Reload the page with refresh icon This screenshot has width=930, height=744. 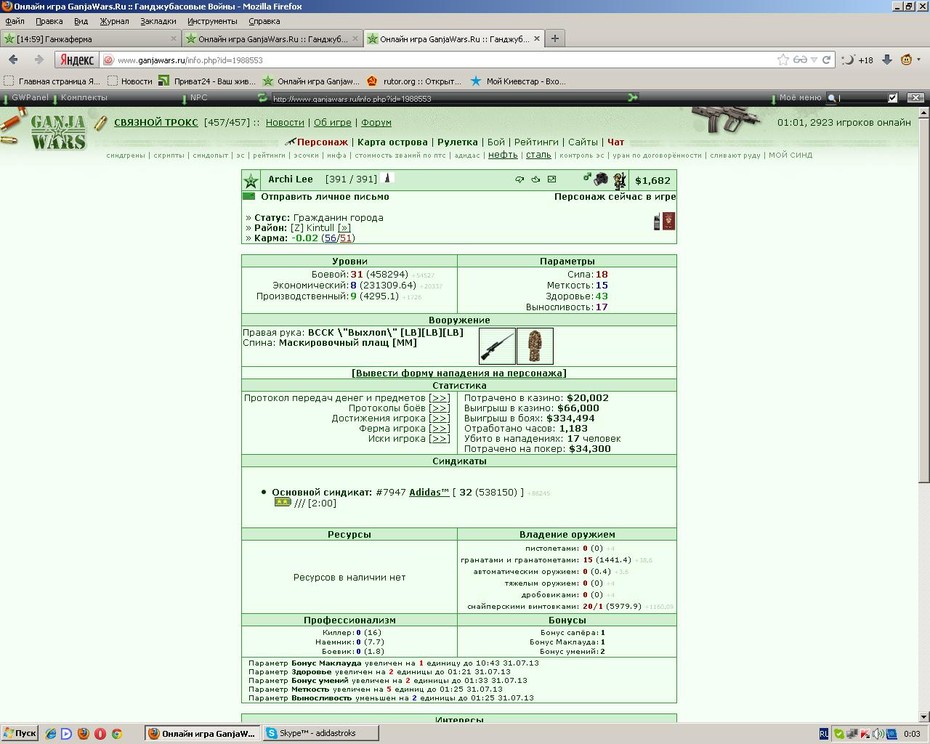tap(826, 60)
